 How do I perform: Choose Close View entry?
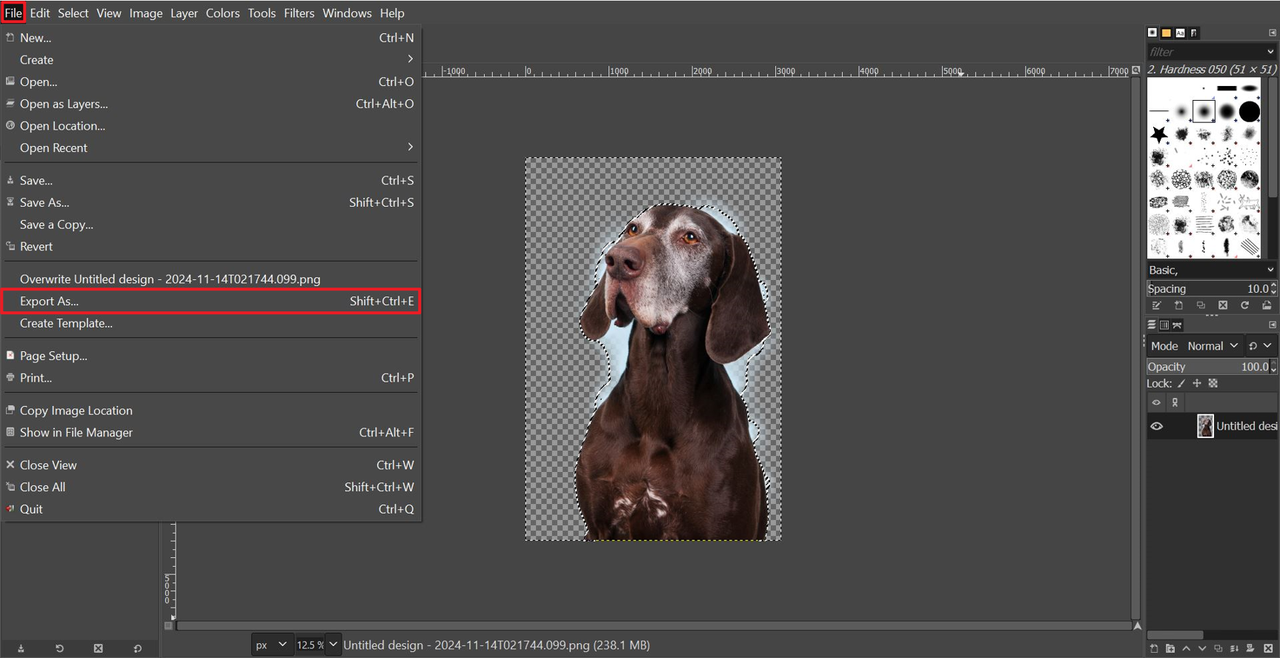[211, 465]
